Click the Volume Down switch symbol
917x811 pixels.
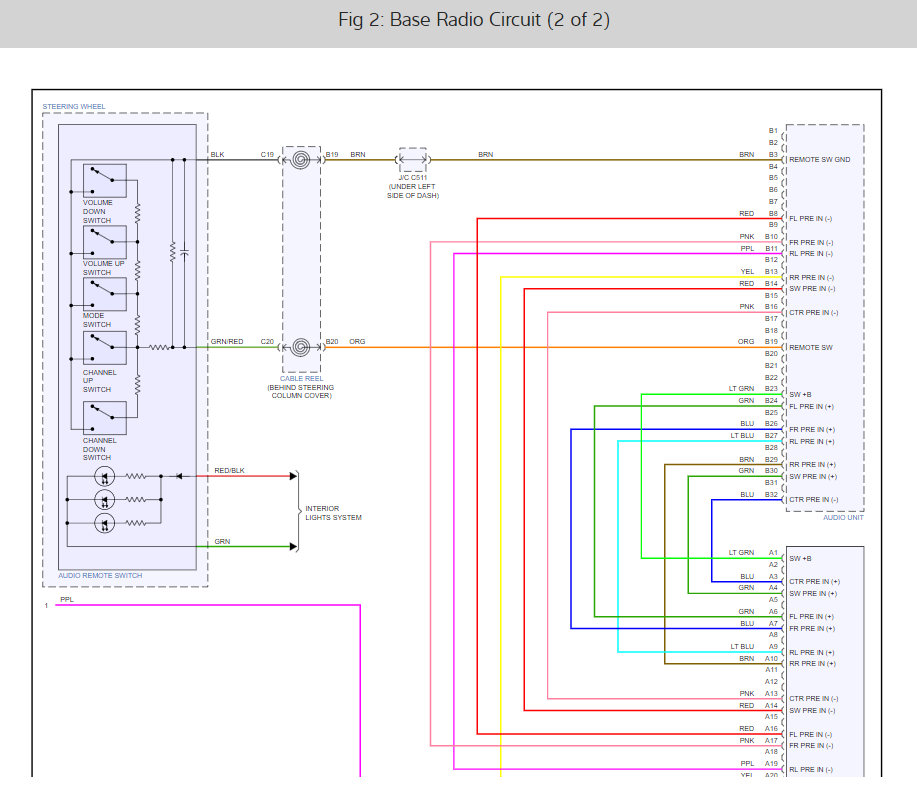pyautogui.click(x=105, y=181)
